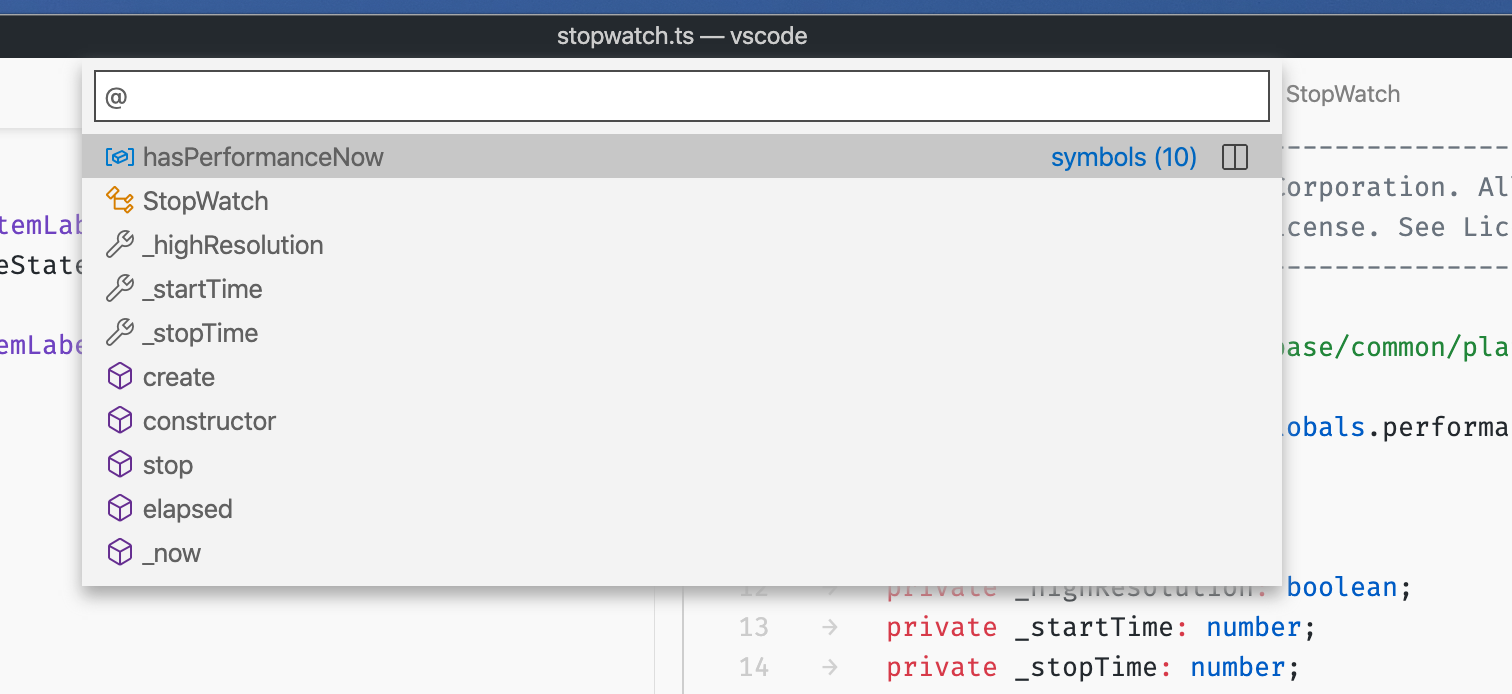
Task: Open hasPerformanceNow to the side via split icon
Action: [x=1235, y=157]
